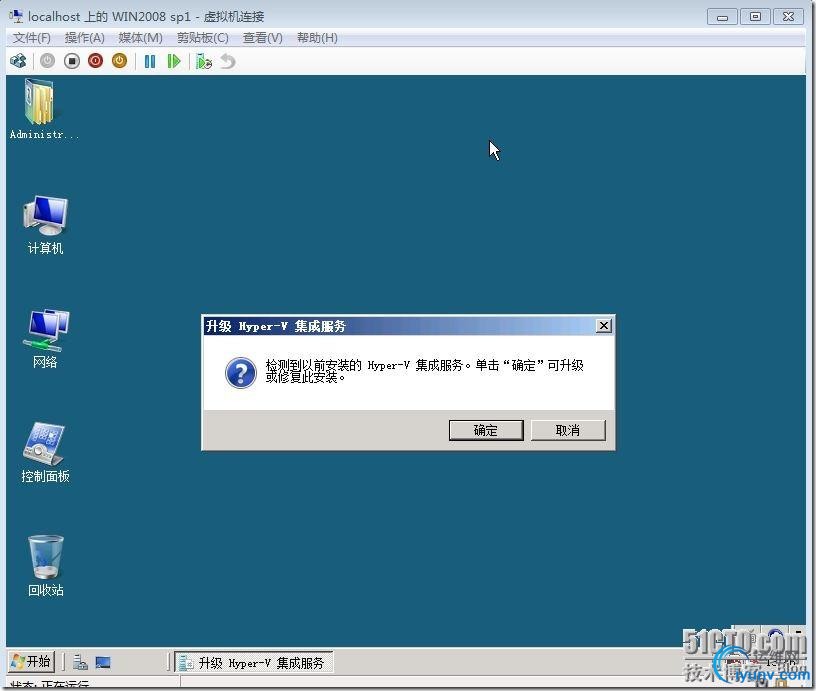This screenshot has width=816, height=691.
Task: Minimize the virtual machine connection window
Action: pos(722,17)
